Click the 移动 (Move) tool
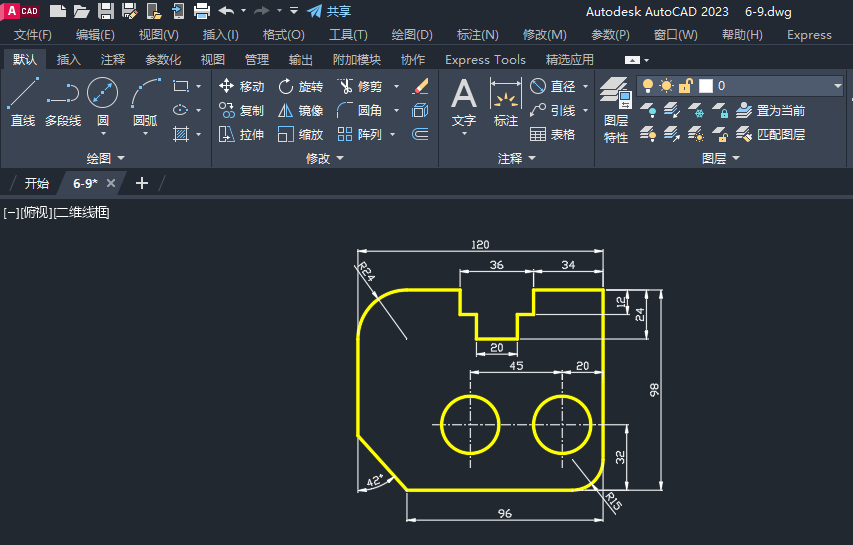This screenshot has width=853, height=545. point(241,87)
